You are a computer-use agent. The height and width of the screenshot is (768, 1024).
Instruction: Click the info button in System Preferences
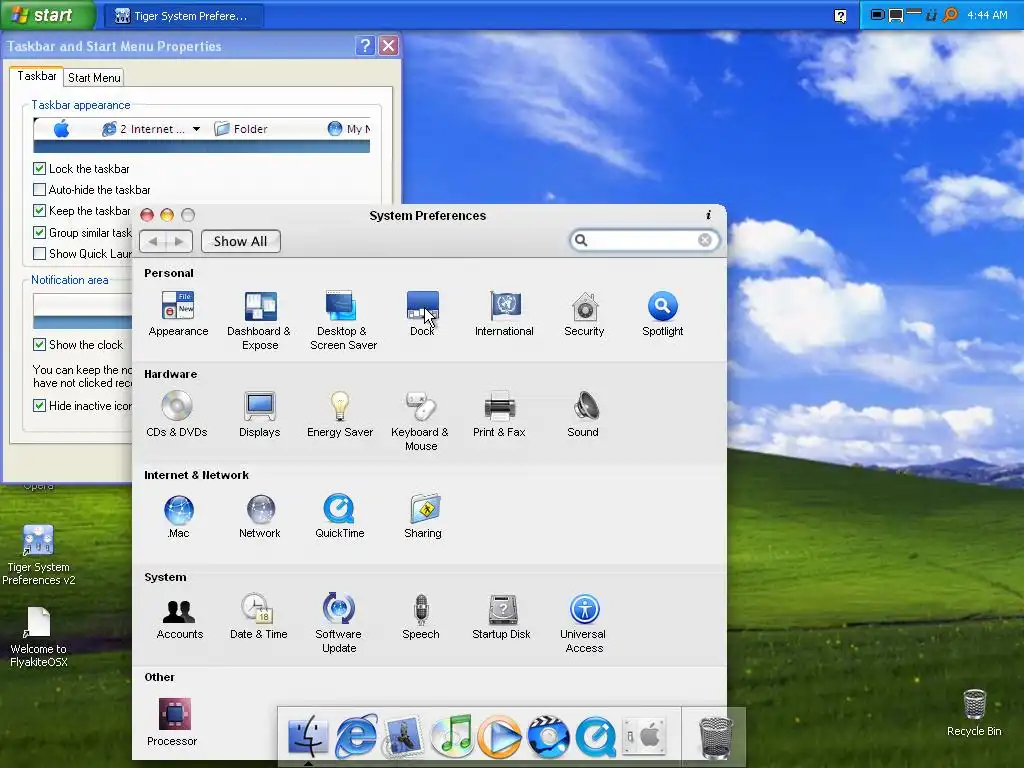pos(709,215)
